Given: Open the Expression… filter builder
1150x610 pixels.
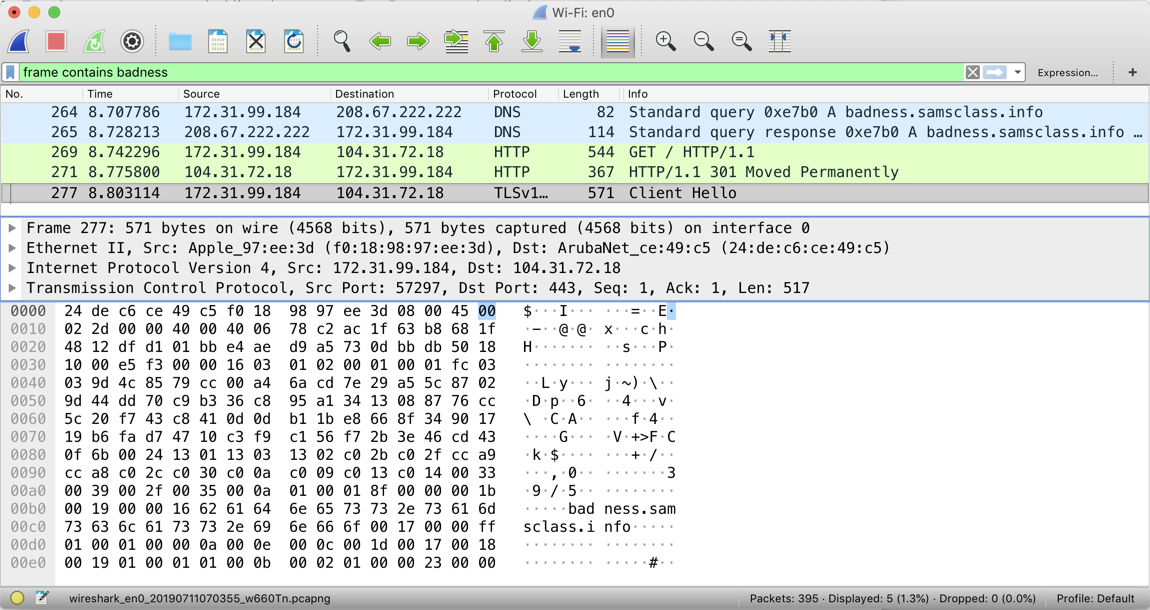Looking at the screenshot, I should [1067, 72].
